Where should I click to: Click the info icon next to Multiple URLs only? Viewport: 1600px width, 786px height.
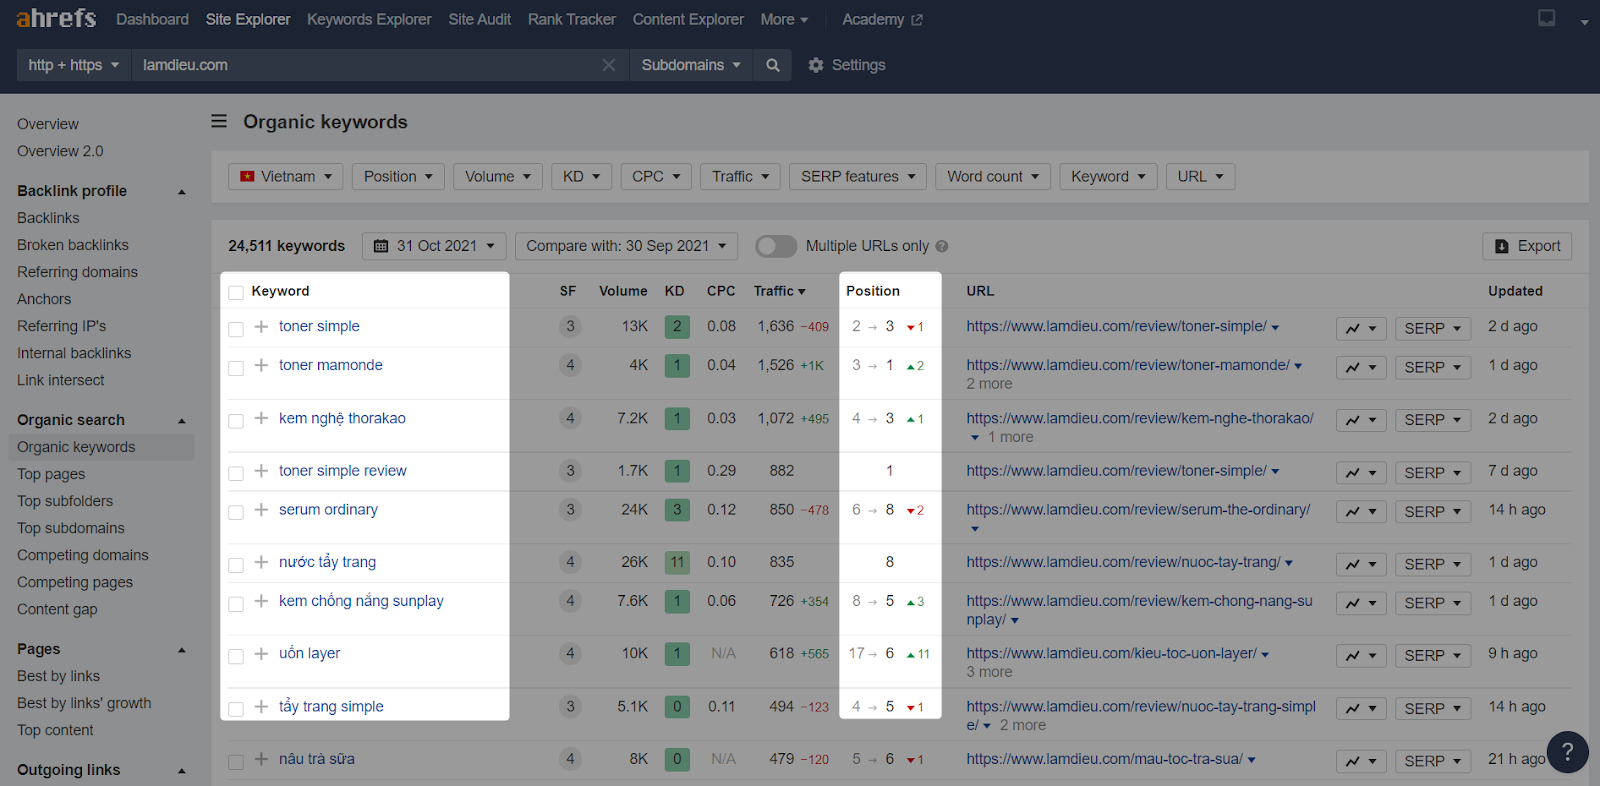pos(942,246)
